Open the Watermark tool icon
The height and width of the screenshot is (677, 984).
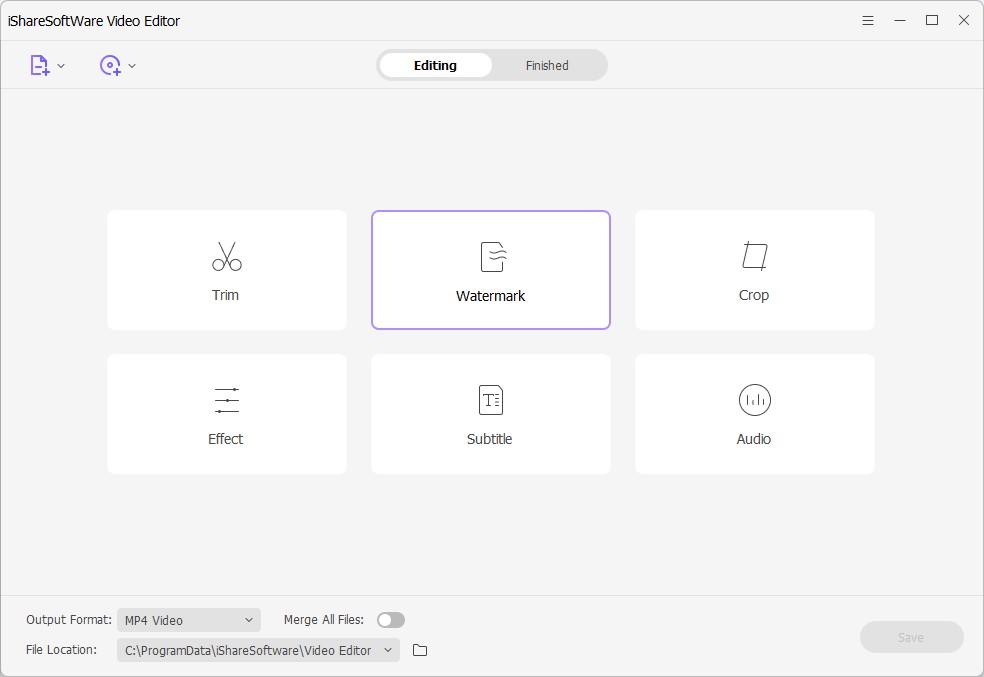coord(491,257)
